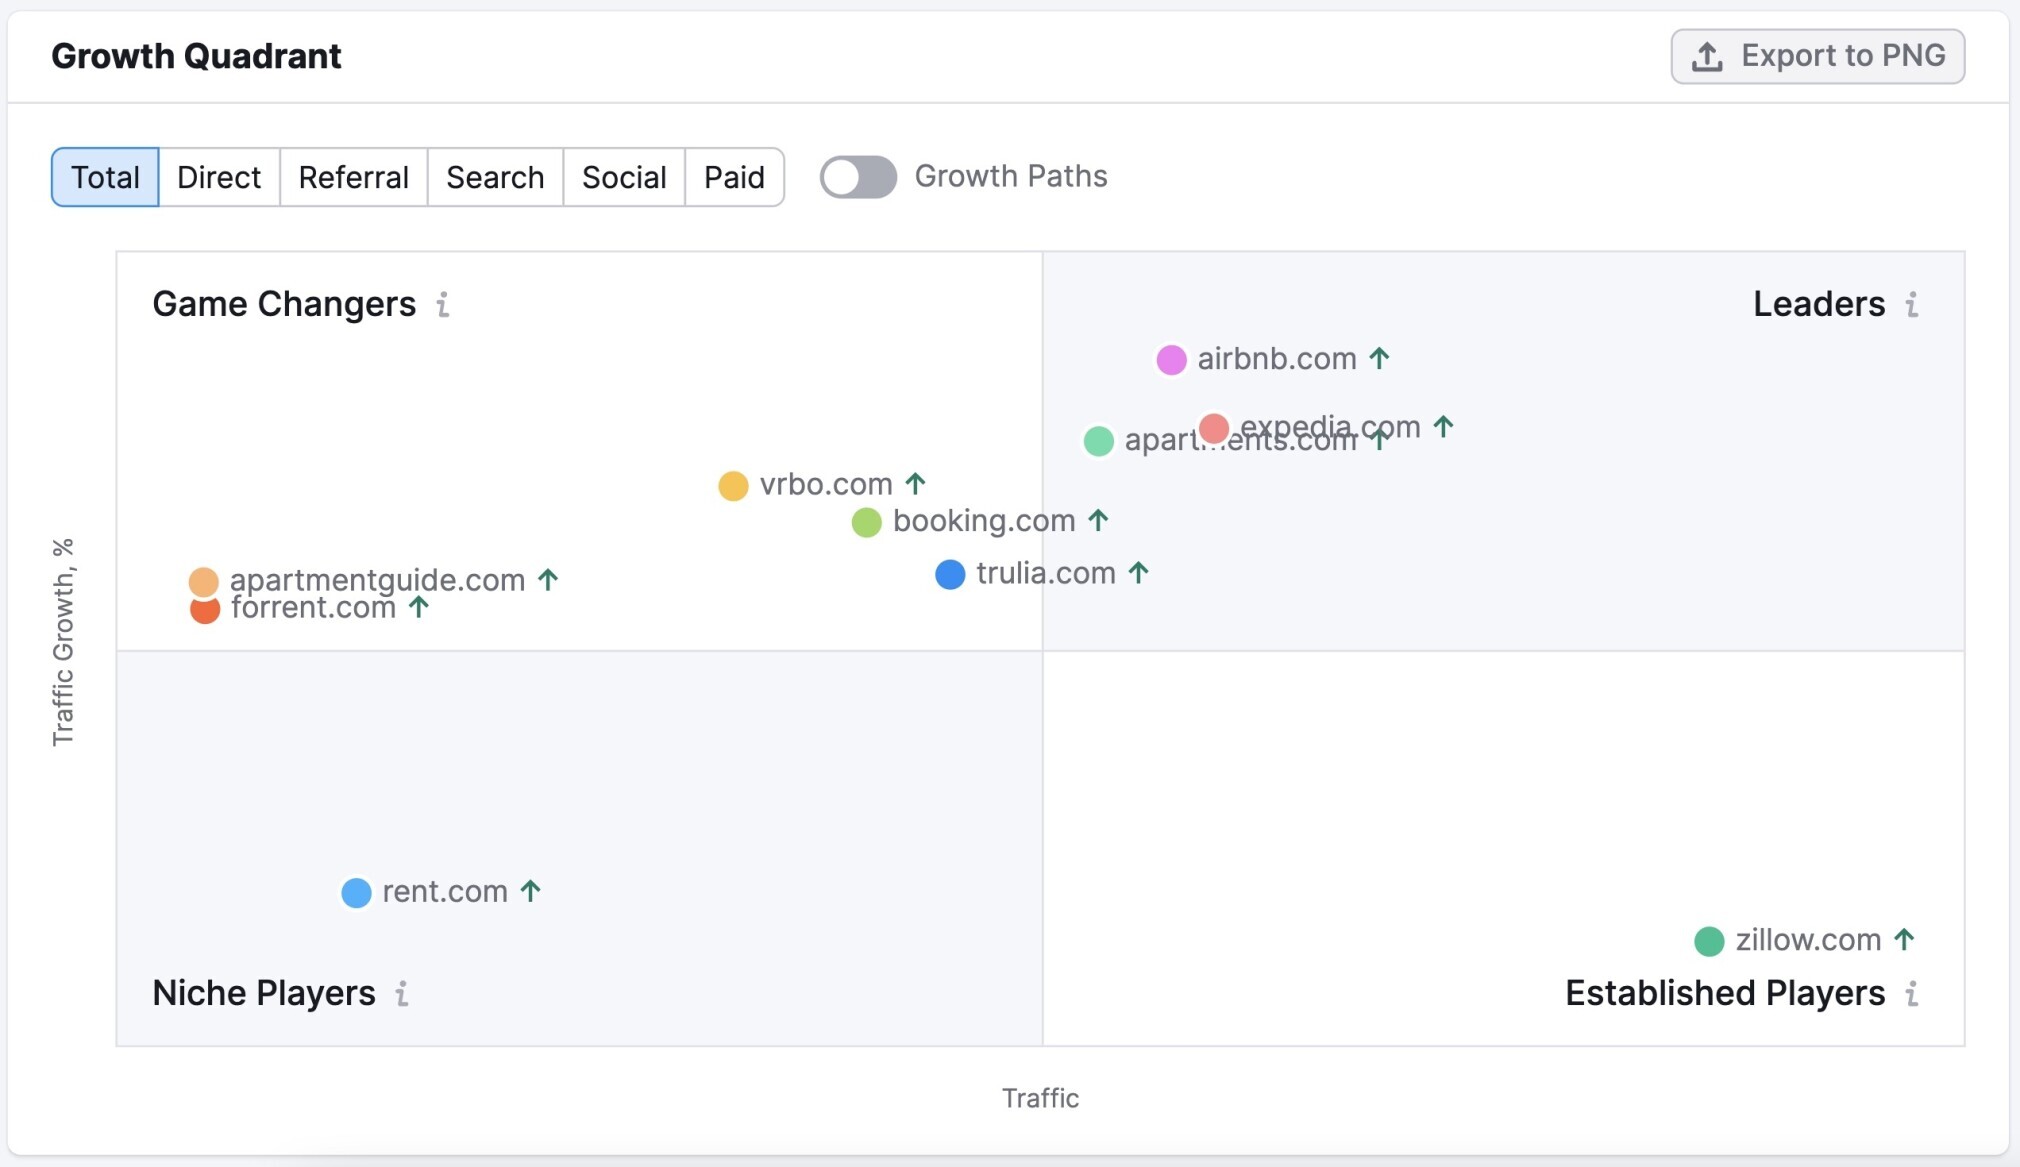This screenshot has height=1167, width=2020.
Task: Click the up arrow next to airbnb.com
Action: coord(1380,358)
